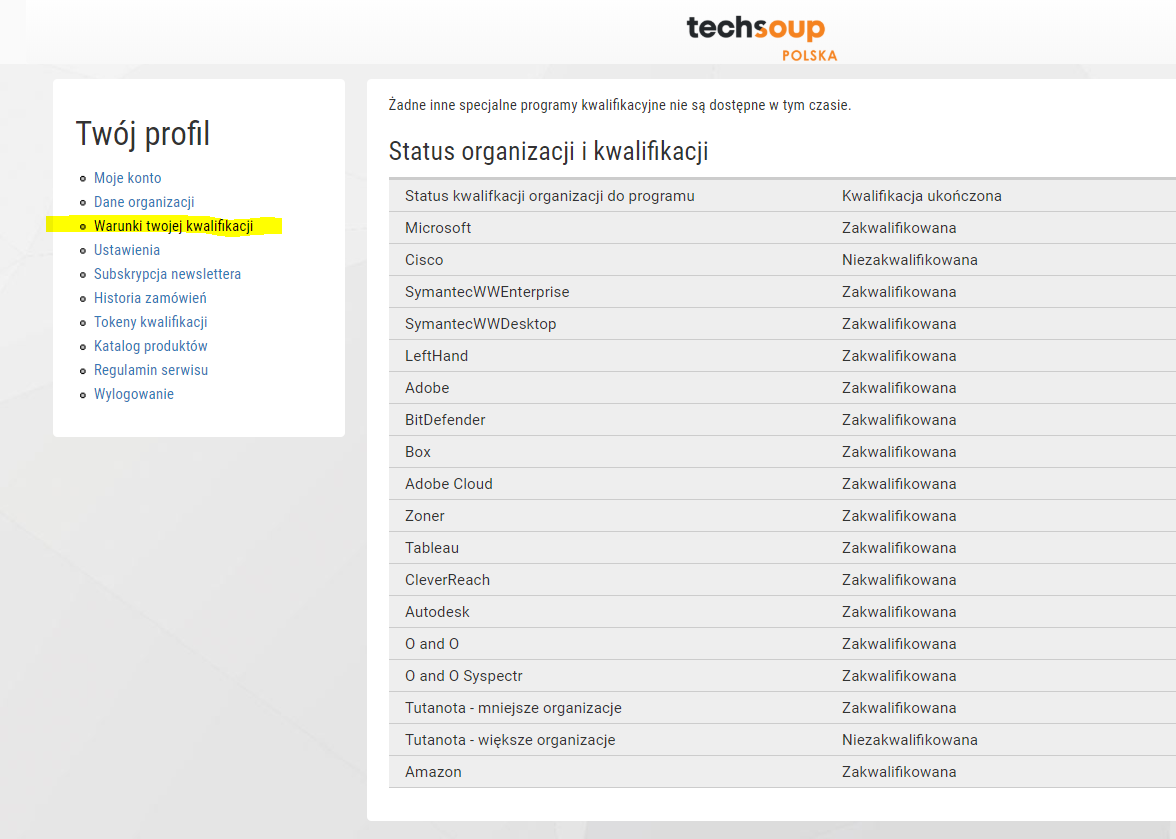Open Ustawienia in the profile menu
Image resolution: width=1176 pixels, height=839 pixels.
[127, 250]
